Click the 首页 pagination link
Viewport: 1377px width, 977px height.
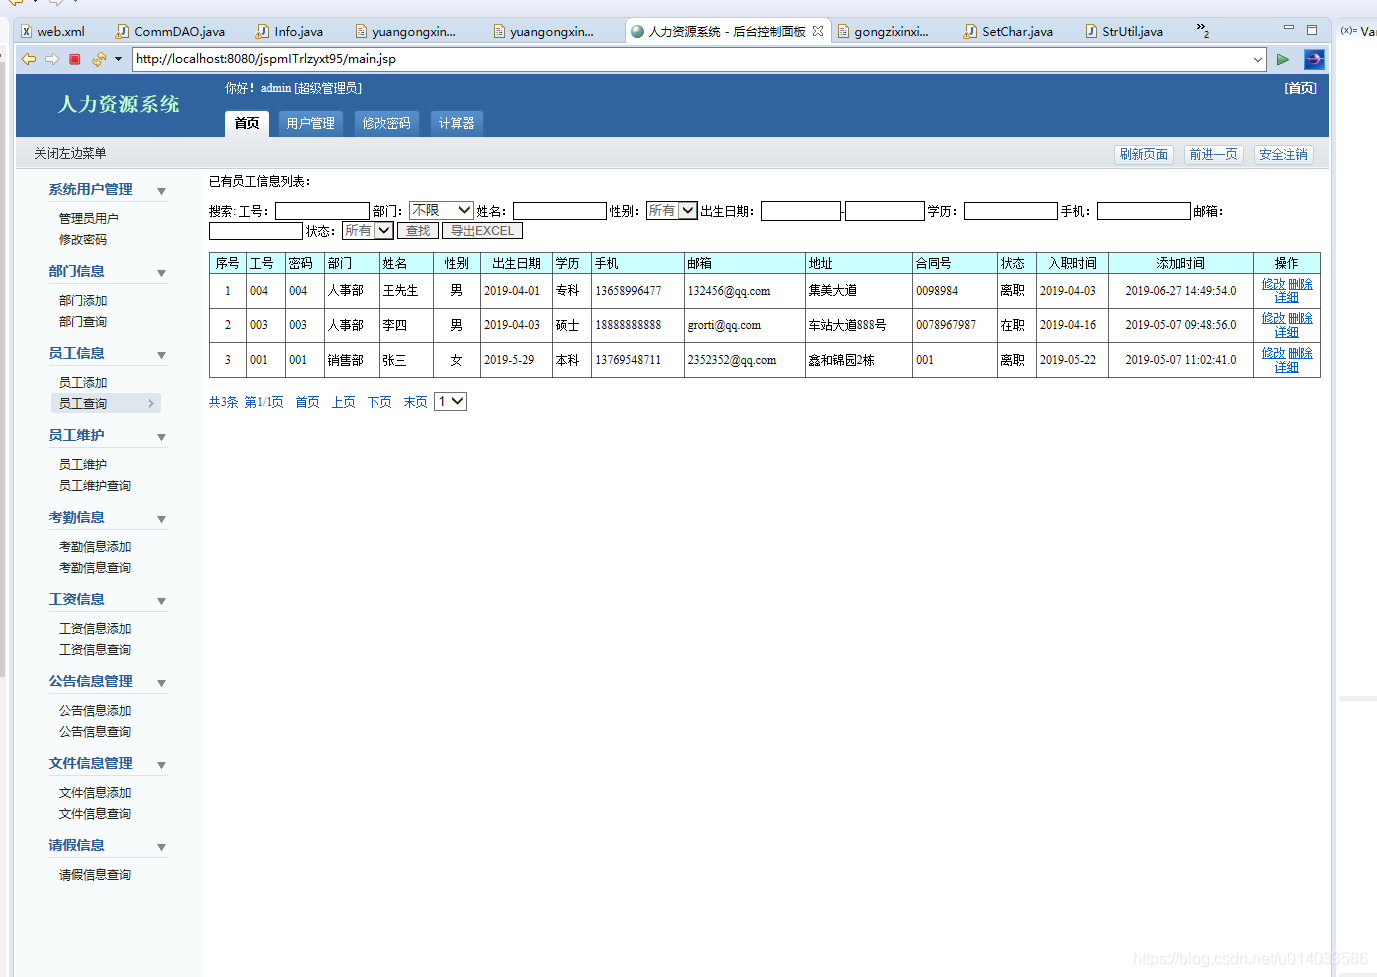pos(307,402)
